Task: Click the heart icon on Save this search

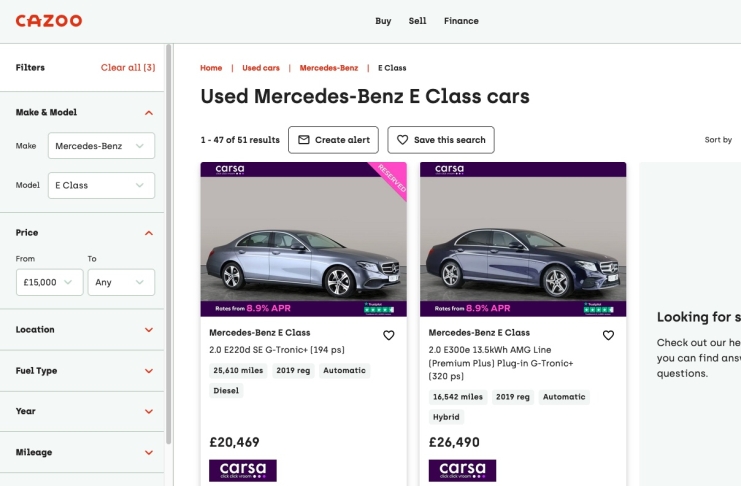Action: [403, 140]
